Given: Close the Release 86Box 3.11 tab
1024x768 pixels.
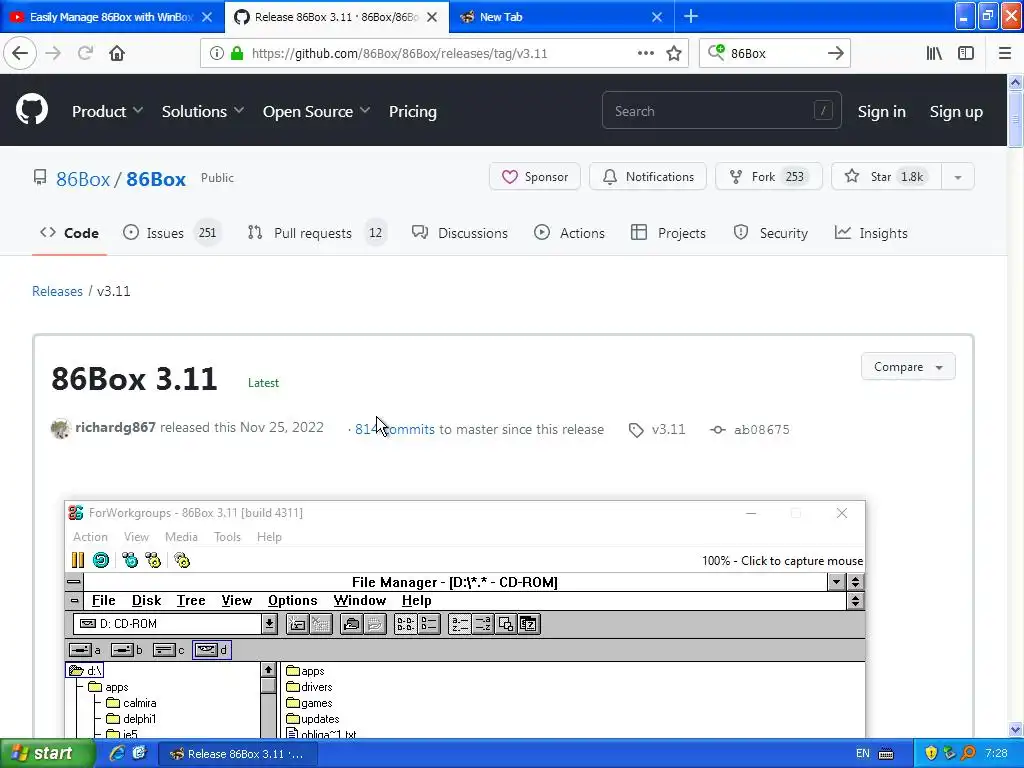Looking at the screenshot, I should tap(432, 17).
